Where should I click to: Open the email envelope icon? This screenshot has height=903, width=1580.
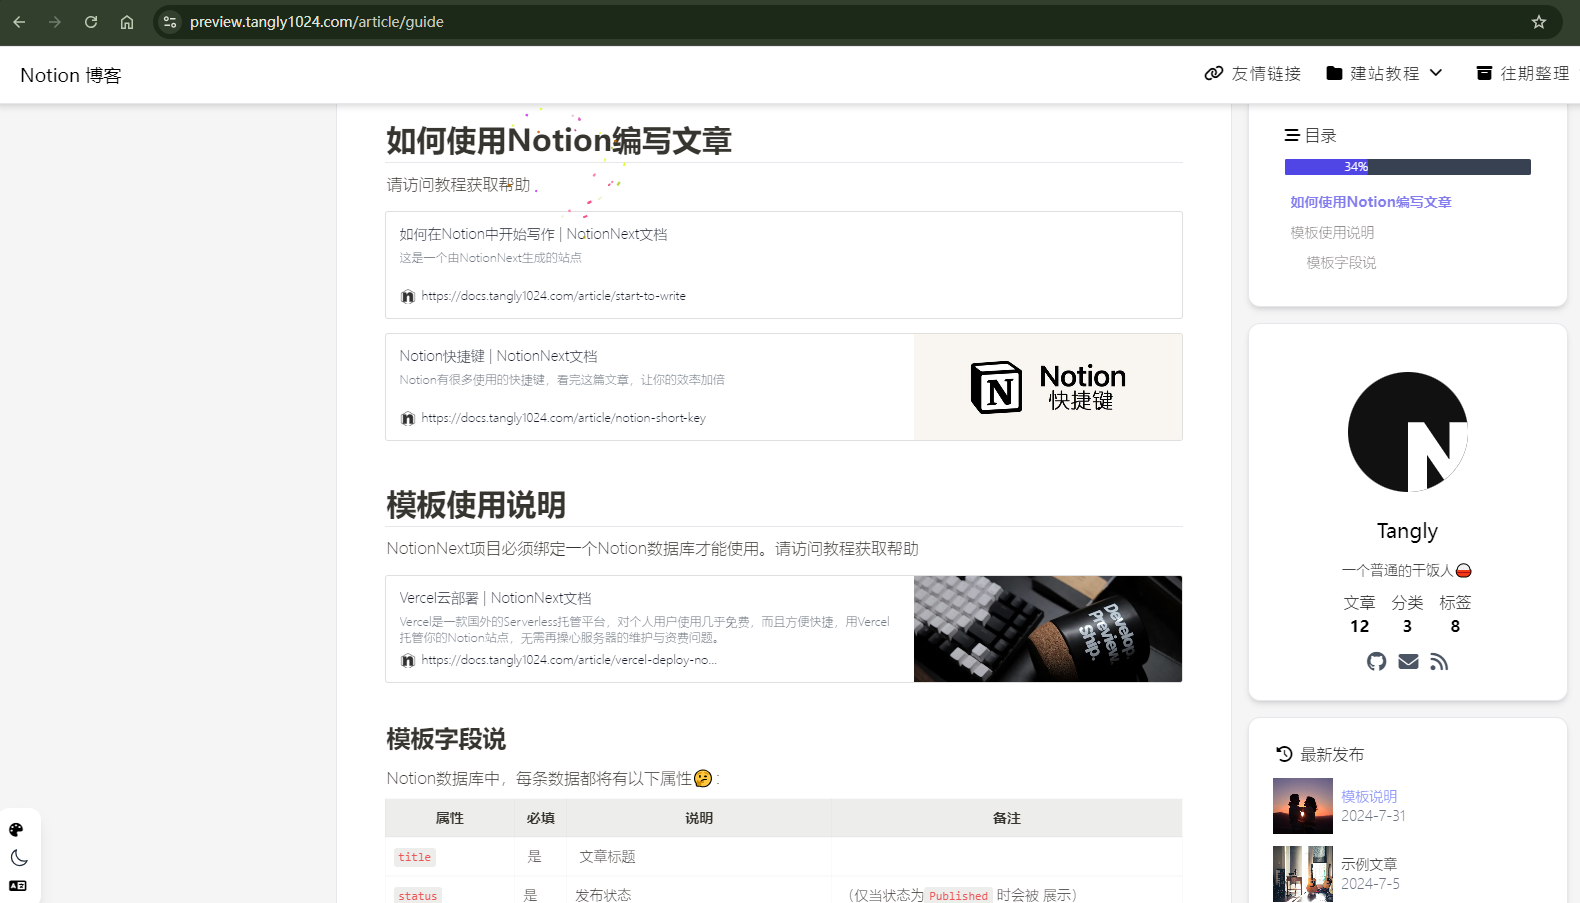tap(1408, 662)
